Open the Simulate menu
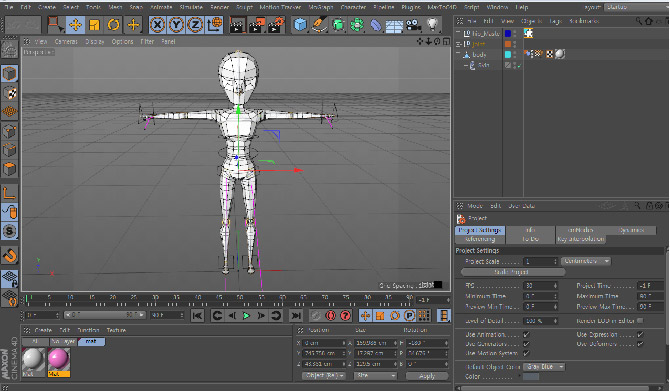 191,7
